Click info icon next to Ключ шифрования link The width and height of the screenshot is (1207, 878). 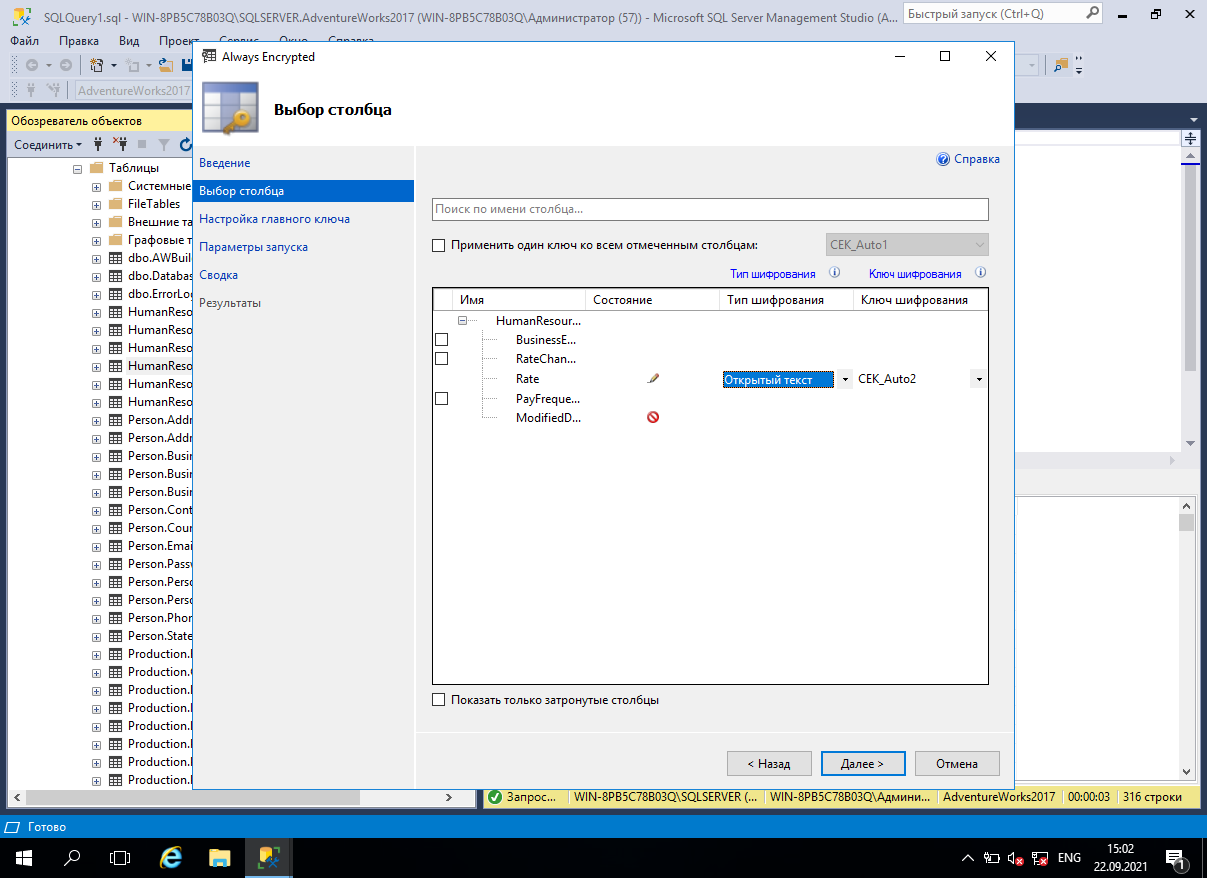click(x=980, y=273)
